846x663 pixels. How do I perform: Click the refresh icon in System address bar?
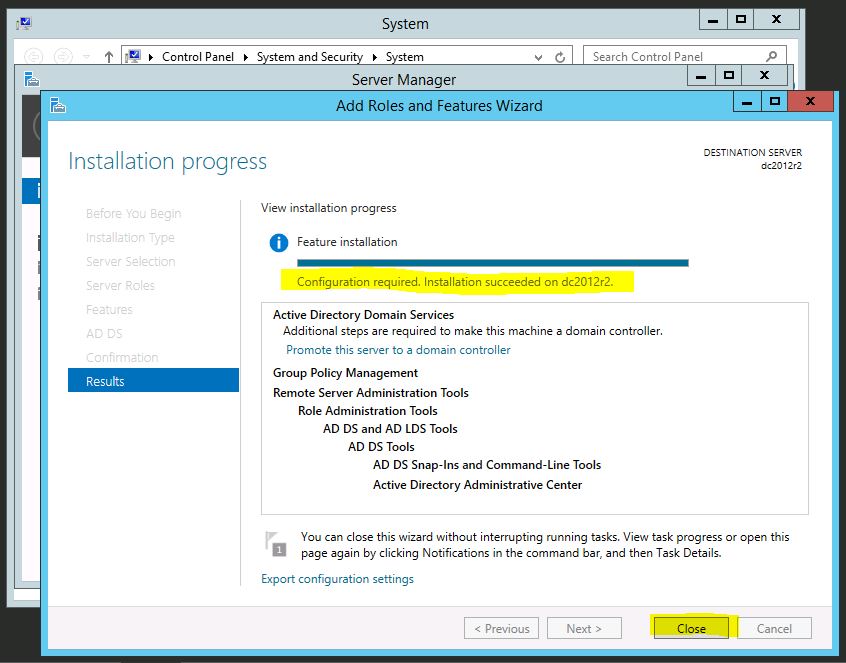(x=560, y=57)
